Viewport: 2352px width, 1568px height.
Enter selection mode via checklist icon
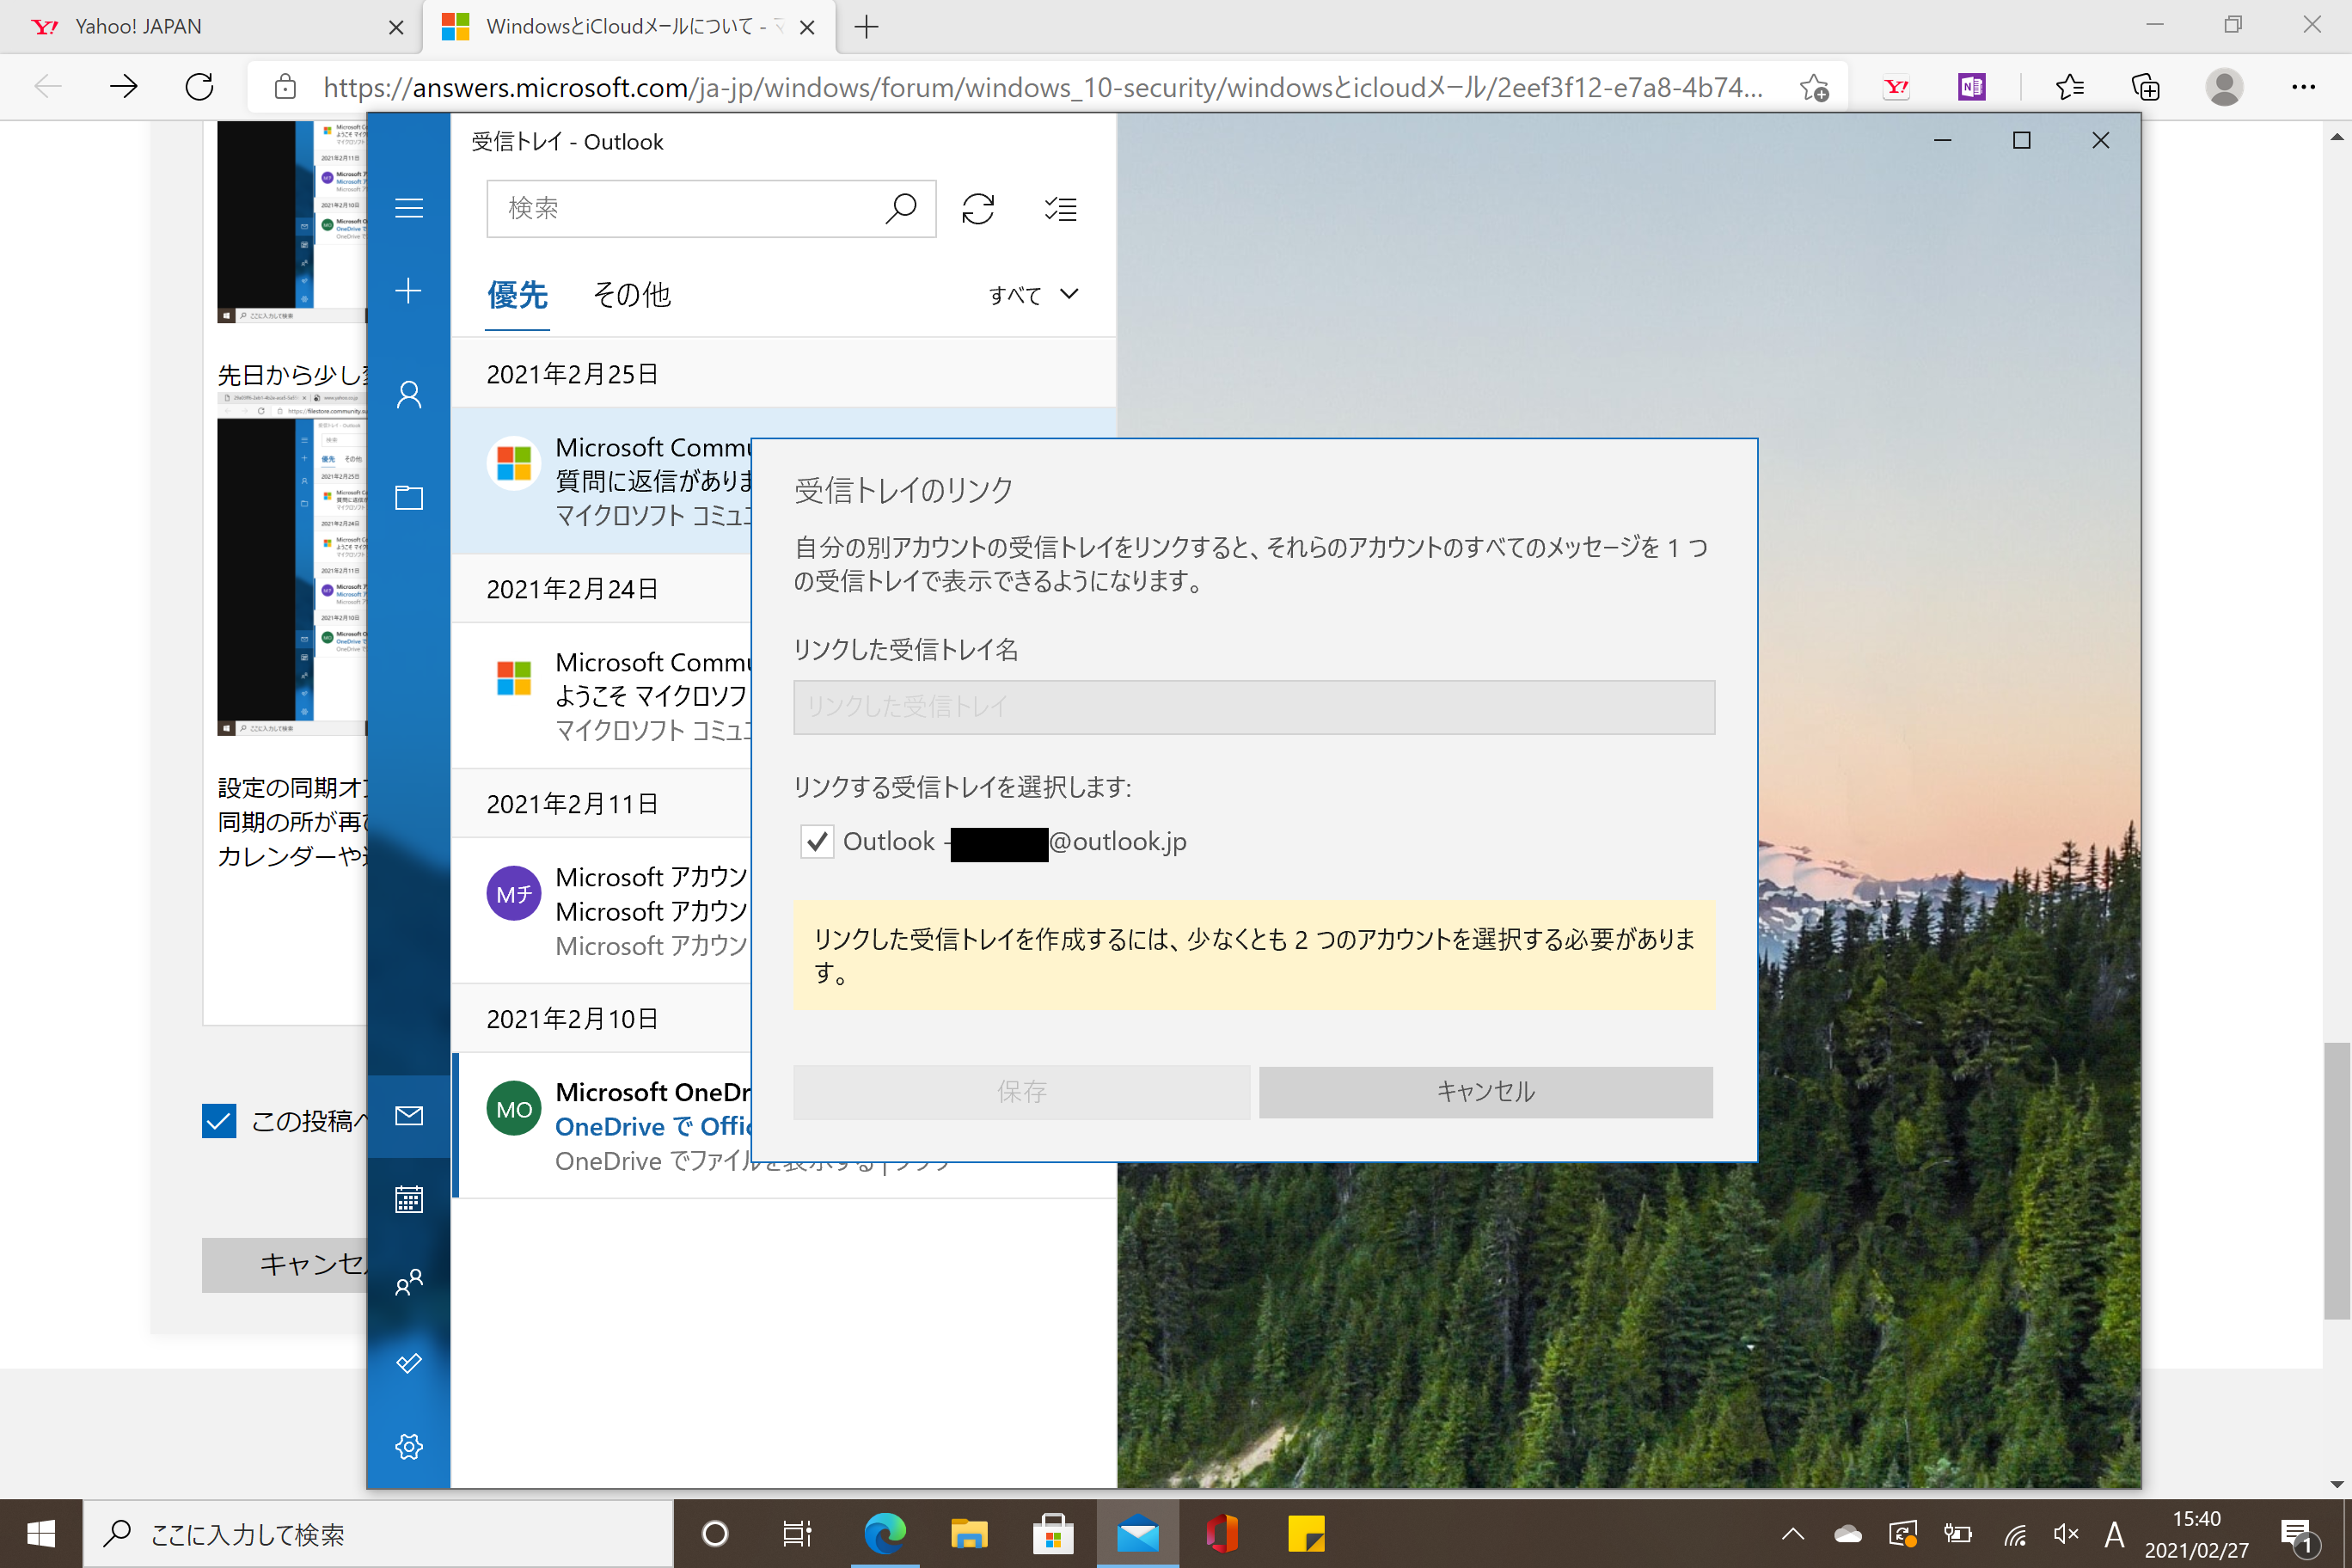1060,209
